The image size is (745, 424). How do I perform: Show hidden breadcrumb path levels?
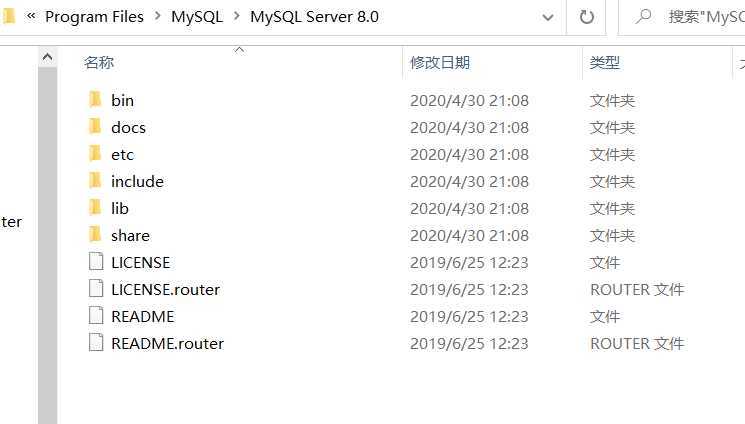tap(31, 17)
